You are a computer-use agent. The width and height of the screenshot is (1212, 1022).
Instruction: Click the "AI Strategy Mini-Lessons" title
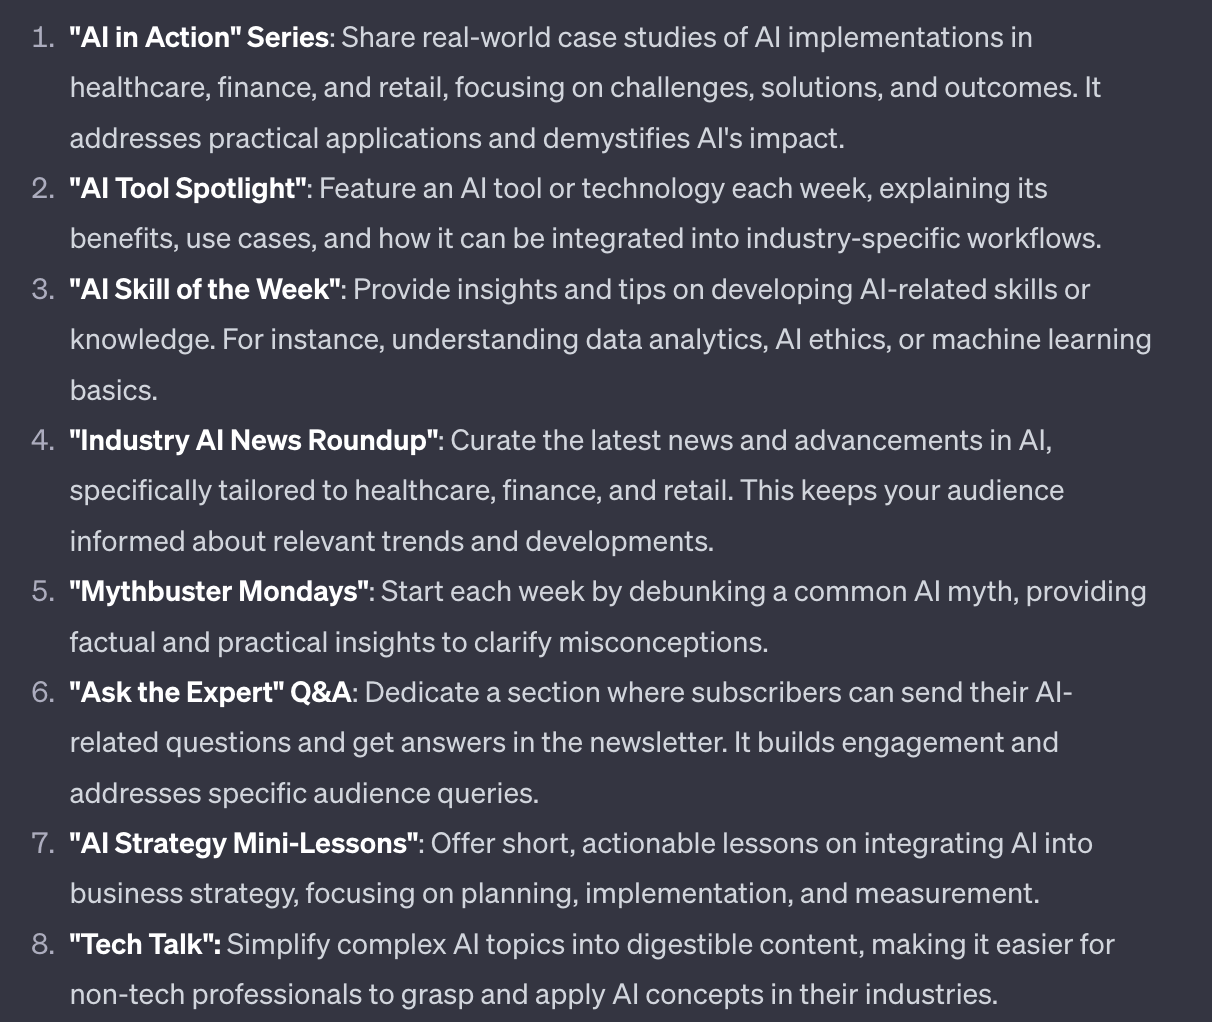tap(244, 844)
